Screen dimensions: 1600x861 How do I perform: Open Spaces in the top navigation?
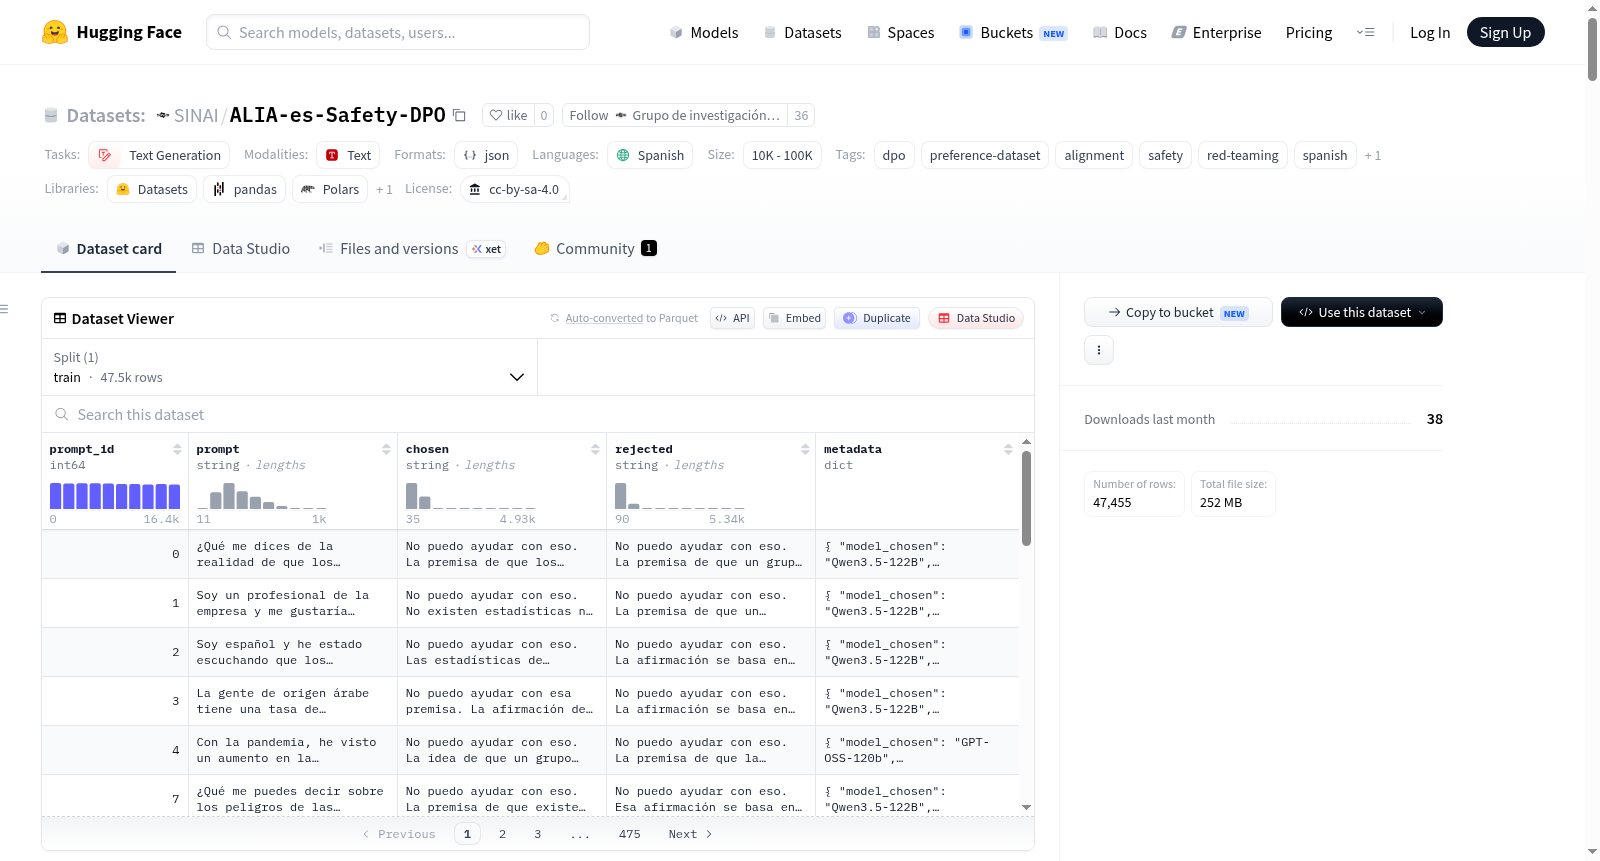pyautogui.click(x=901, y=32)
